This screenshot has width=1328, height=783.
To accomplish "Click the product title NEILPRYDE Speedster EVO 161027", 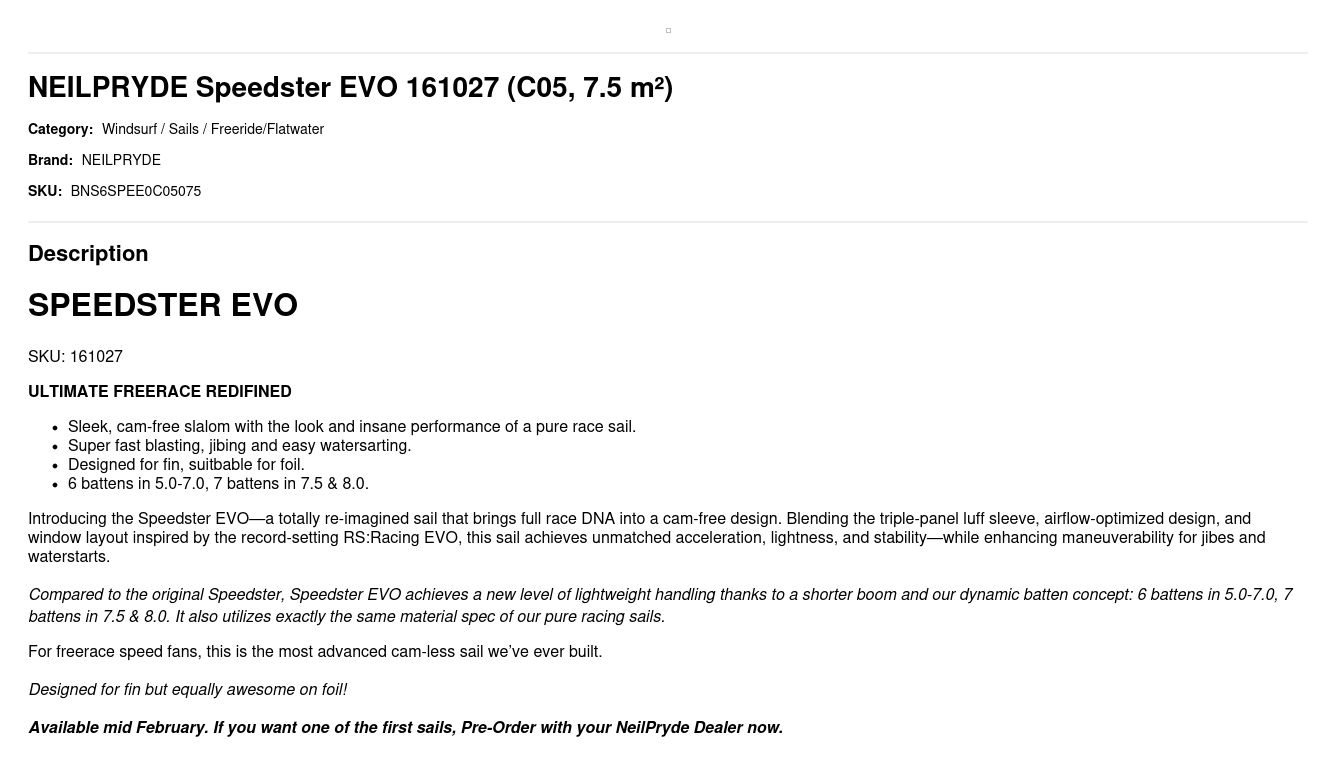I will click(350, 88).
